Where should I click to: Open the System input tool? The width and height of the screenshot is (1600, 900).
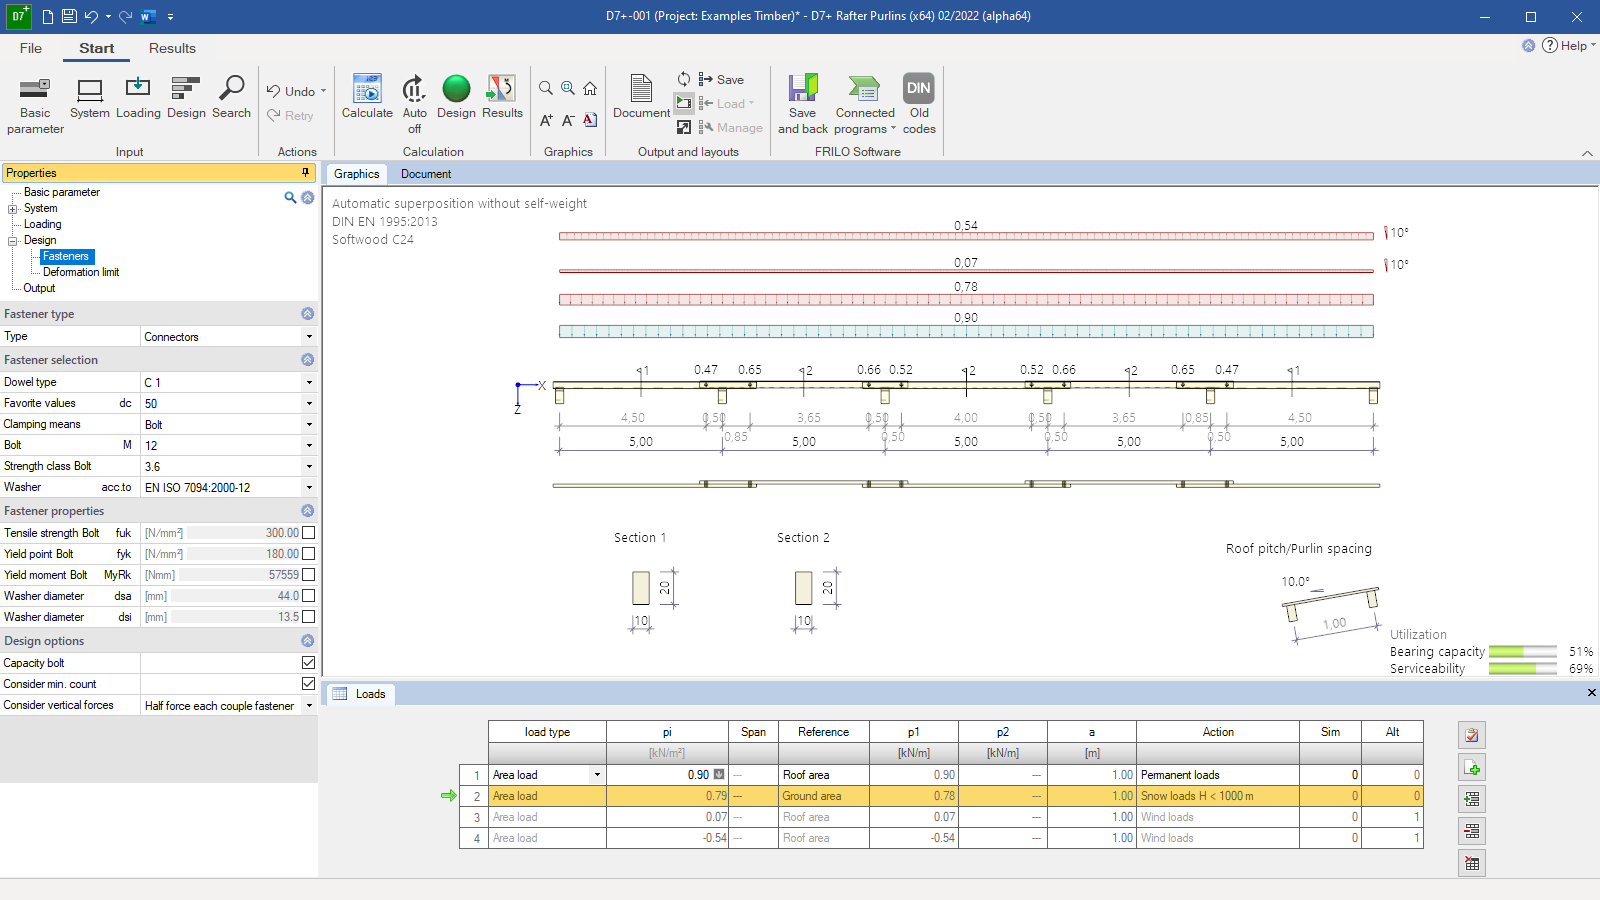90,97
